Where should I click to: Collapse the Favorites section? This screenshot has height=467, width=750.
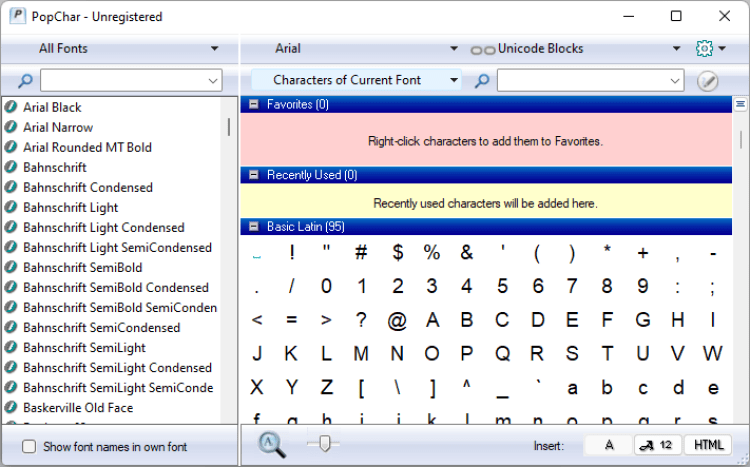point(254,104)
